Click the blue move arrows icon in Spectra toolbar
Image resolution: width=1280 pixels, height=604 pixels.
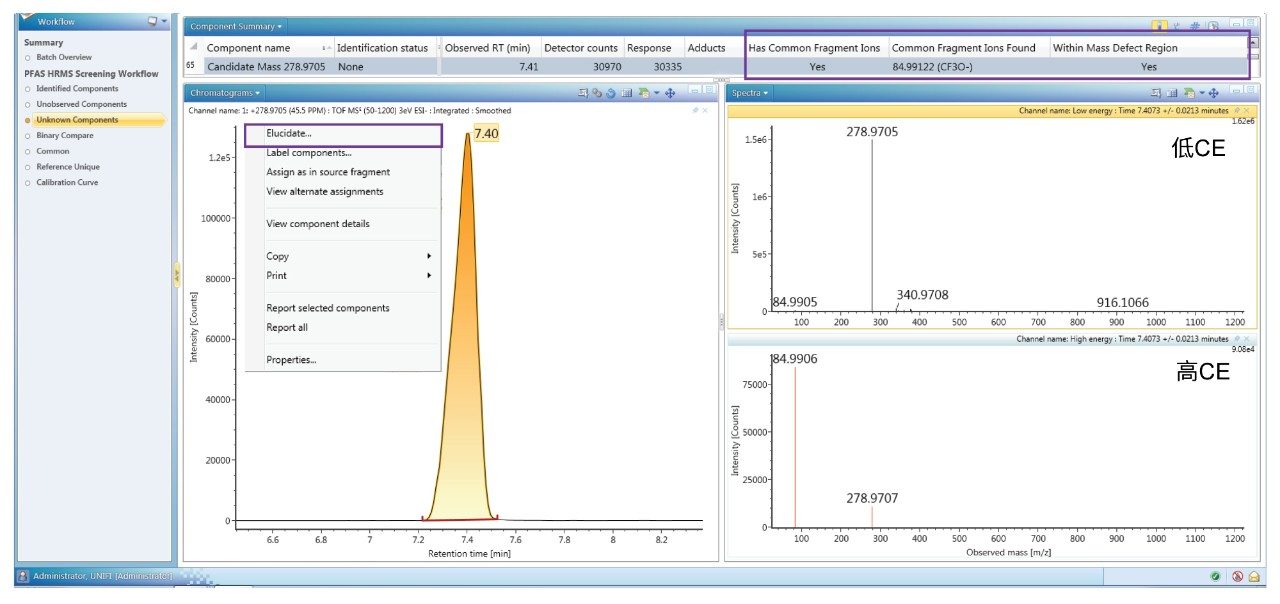click(x=1213, y=92)
